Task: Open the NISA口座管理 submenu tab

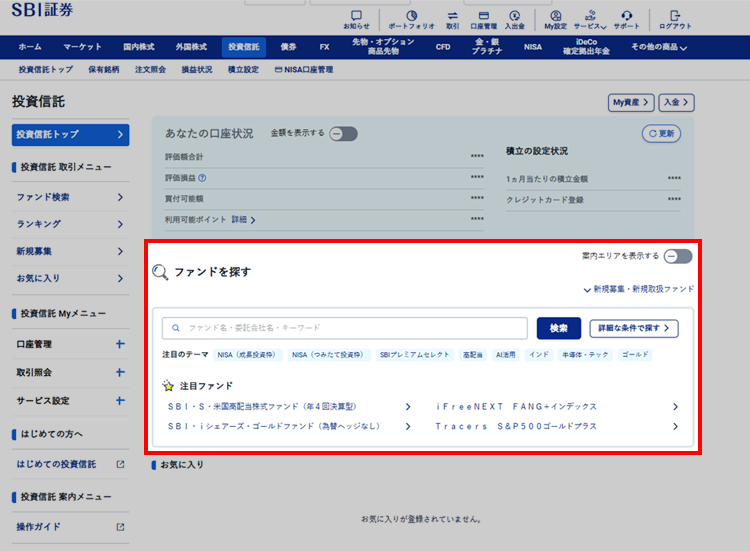Action: pos(304,70)
